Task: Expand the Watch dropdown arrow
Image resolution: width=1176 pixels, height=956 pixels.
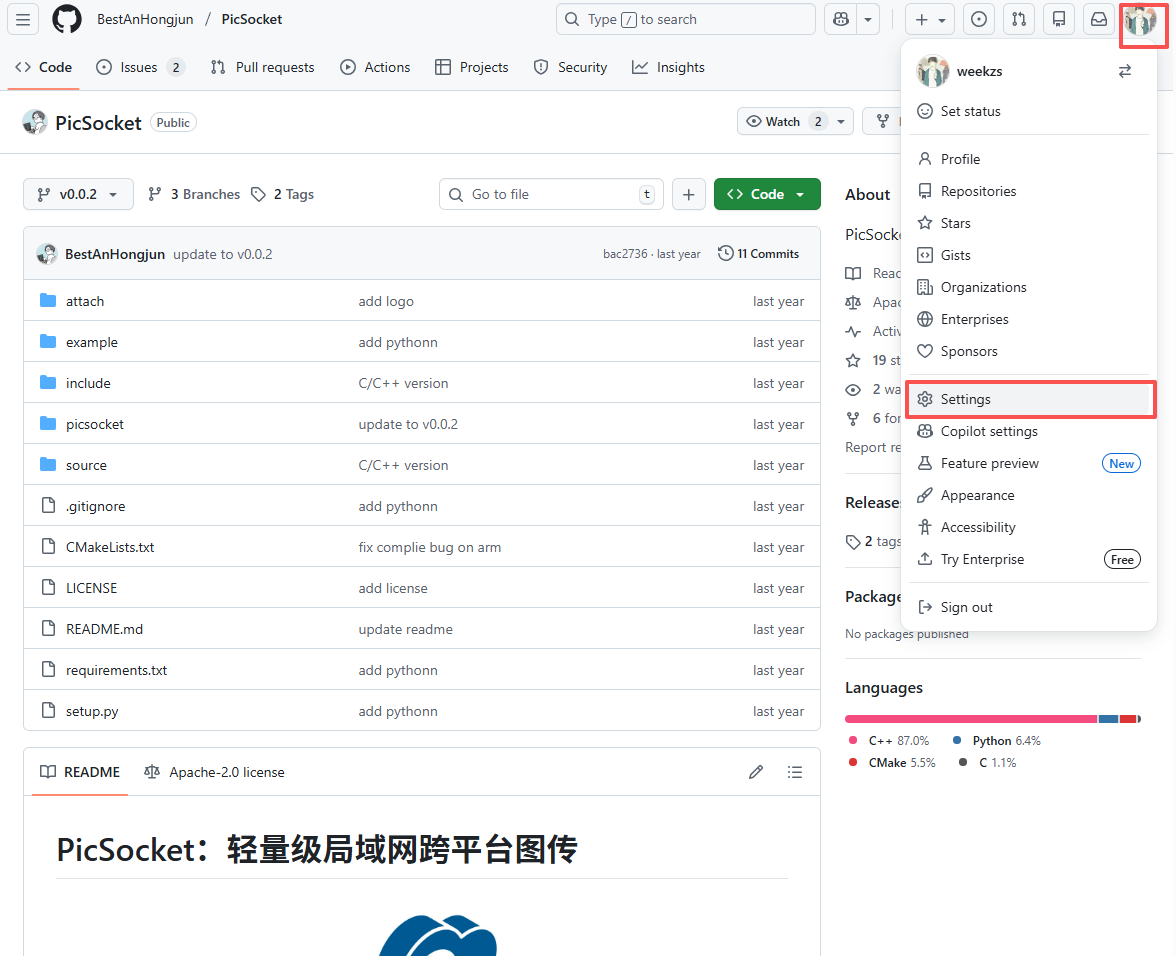Action: [841, 121]
